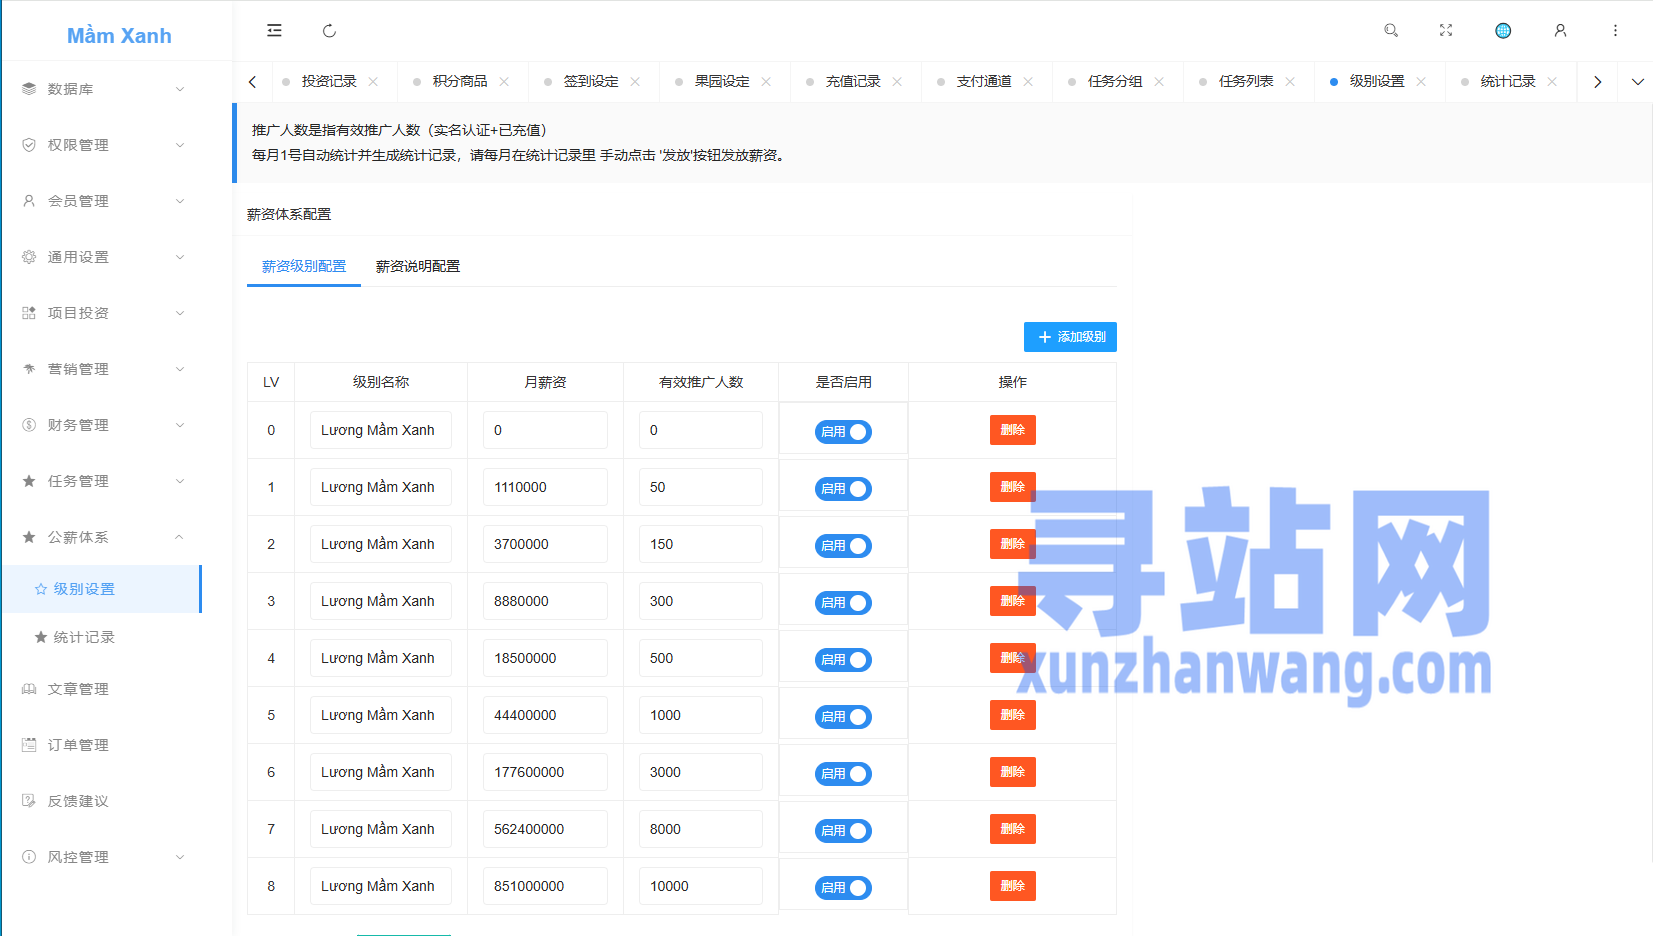
Task: Expand the 营销管理 menu chevron
Action: [180, 369]
